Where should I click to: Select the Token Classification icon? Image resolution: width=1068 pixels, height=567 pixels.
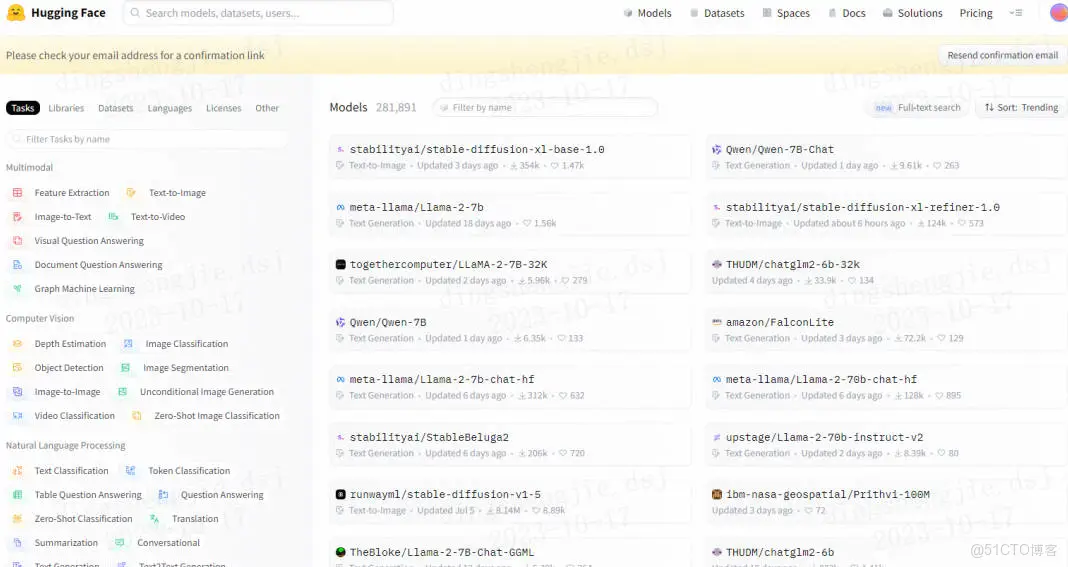(x=131, y=471)
